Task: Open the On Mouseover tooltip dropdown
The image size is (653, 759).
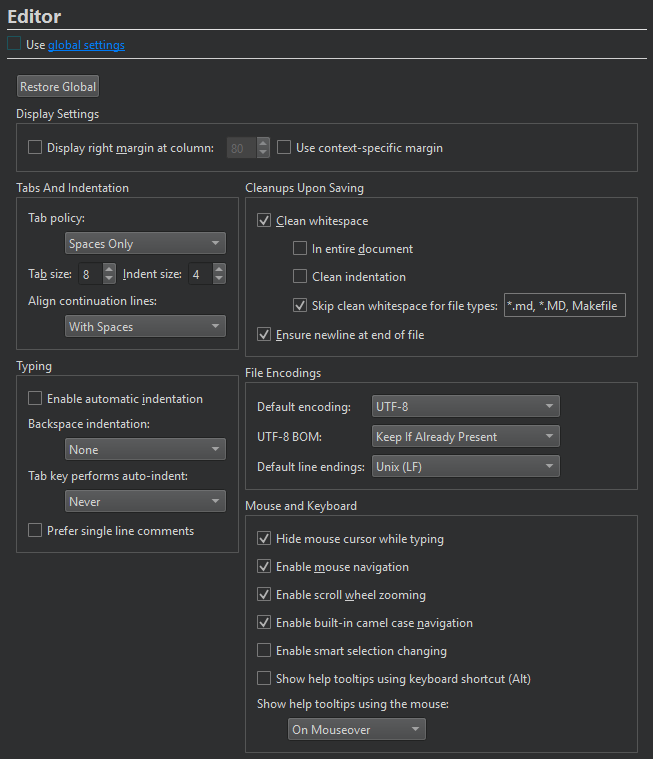Action: point(356,730)
